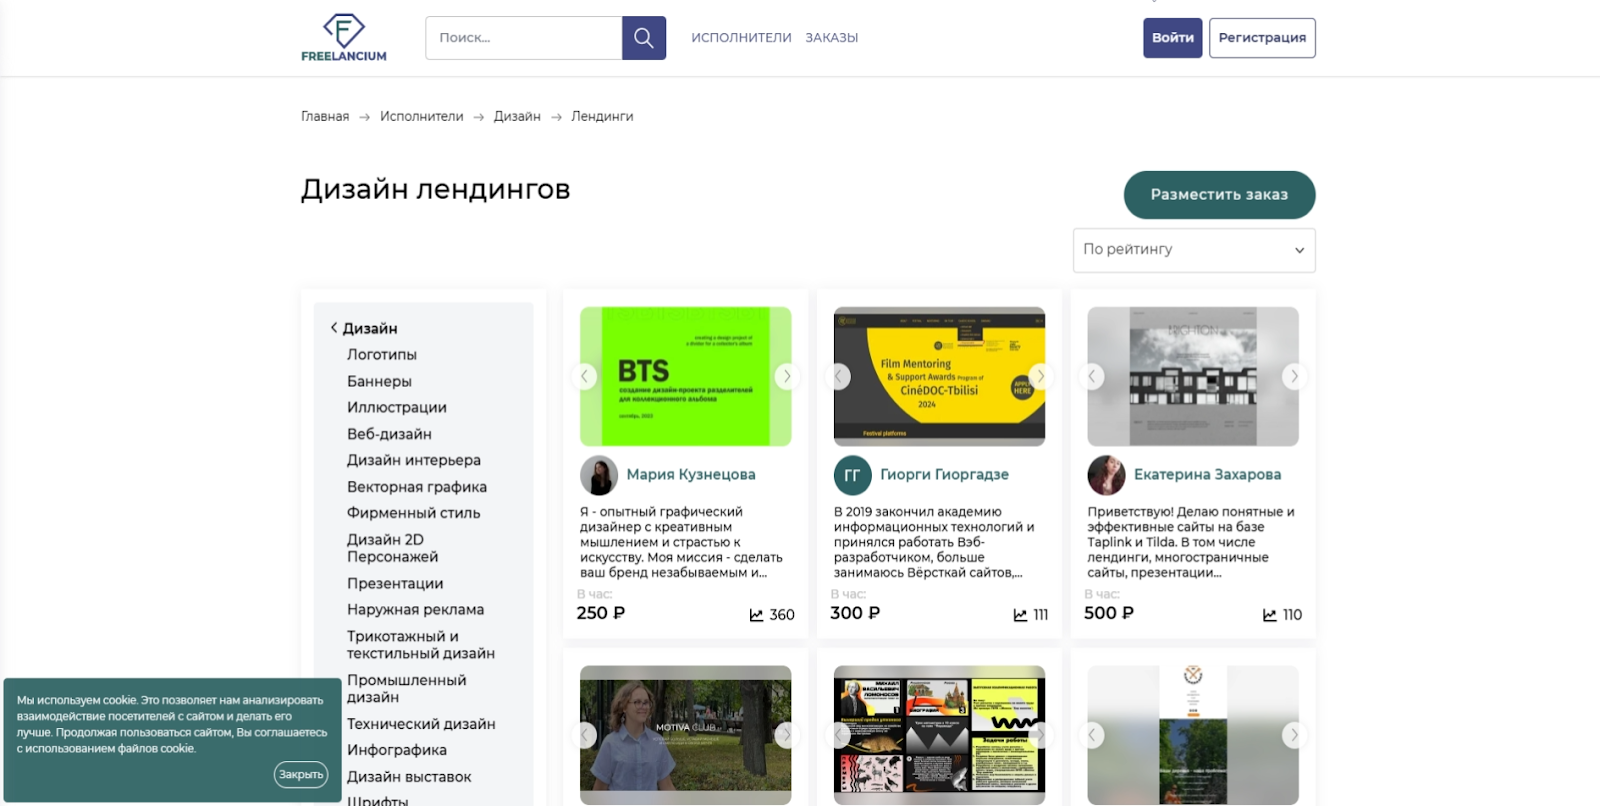Image resolution: width=1600 pixels, height=806 pixels.
Task: Show previous image on Гиорги Гиоргадзе card
Action: [838, 377]
